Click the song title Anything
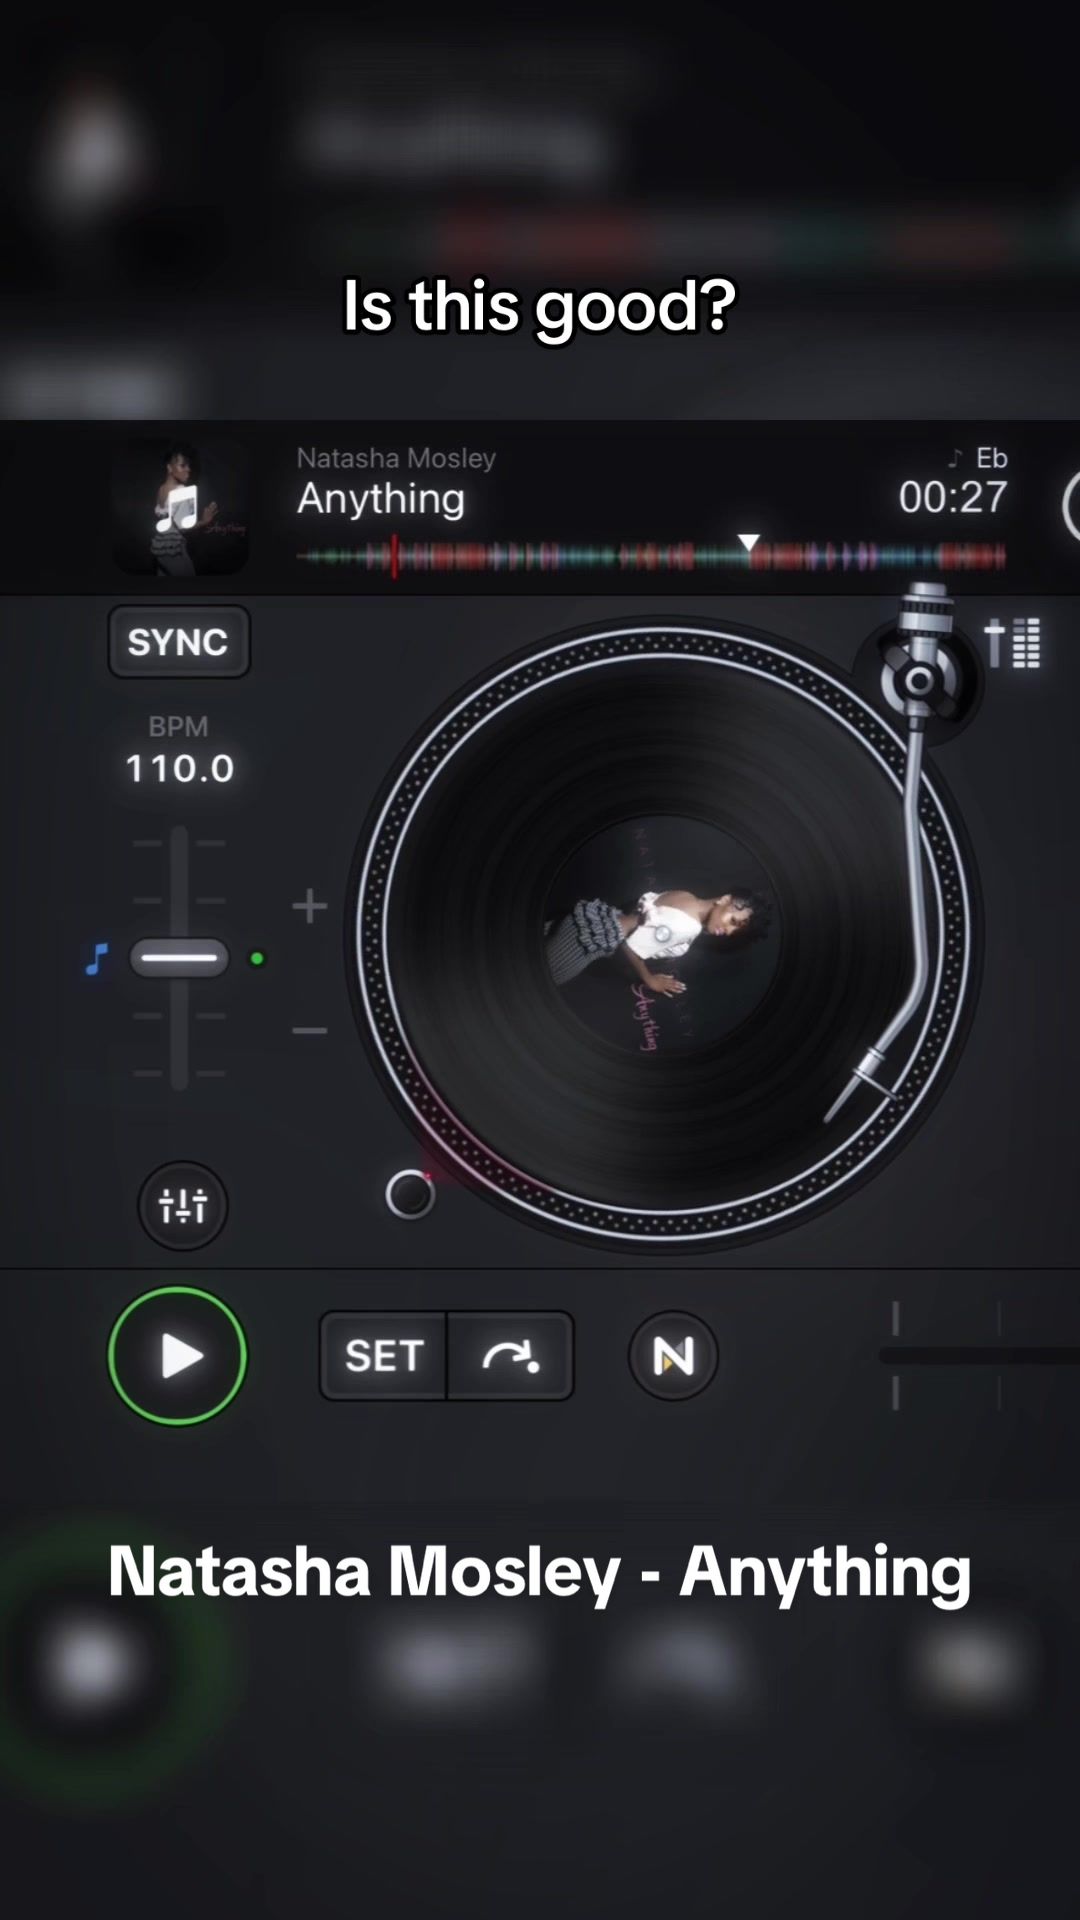 (381, 498)
